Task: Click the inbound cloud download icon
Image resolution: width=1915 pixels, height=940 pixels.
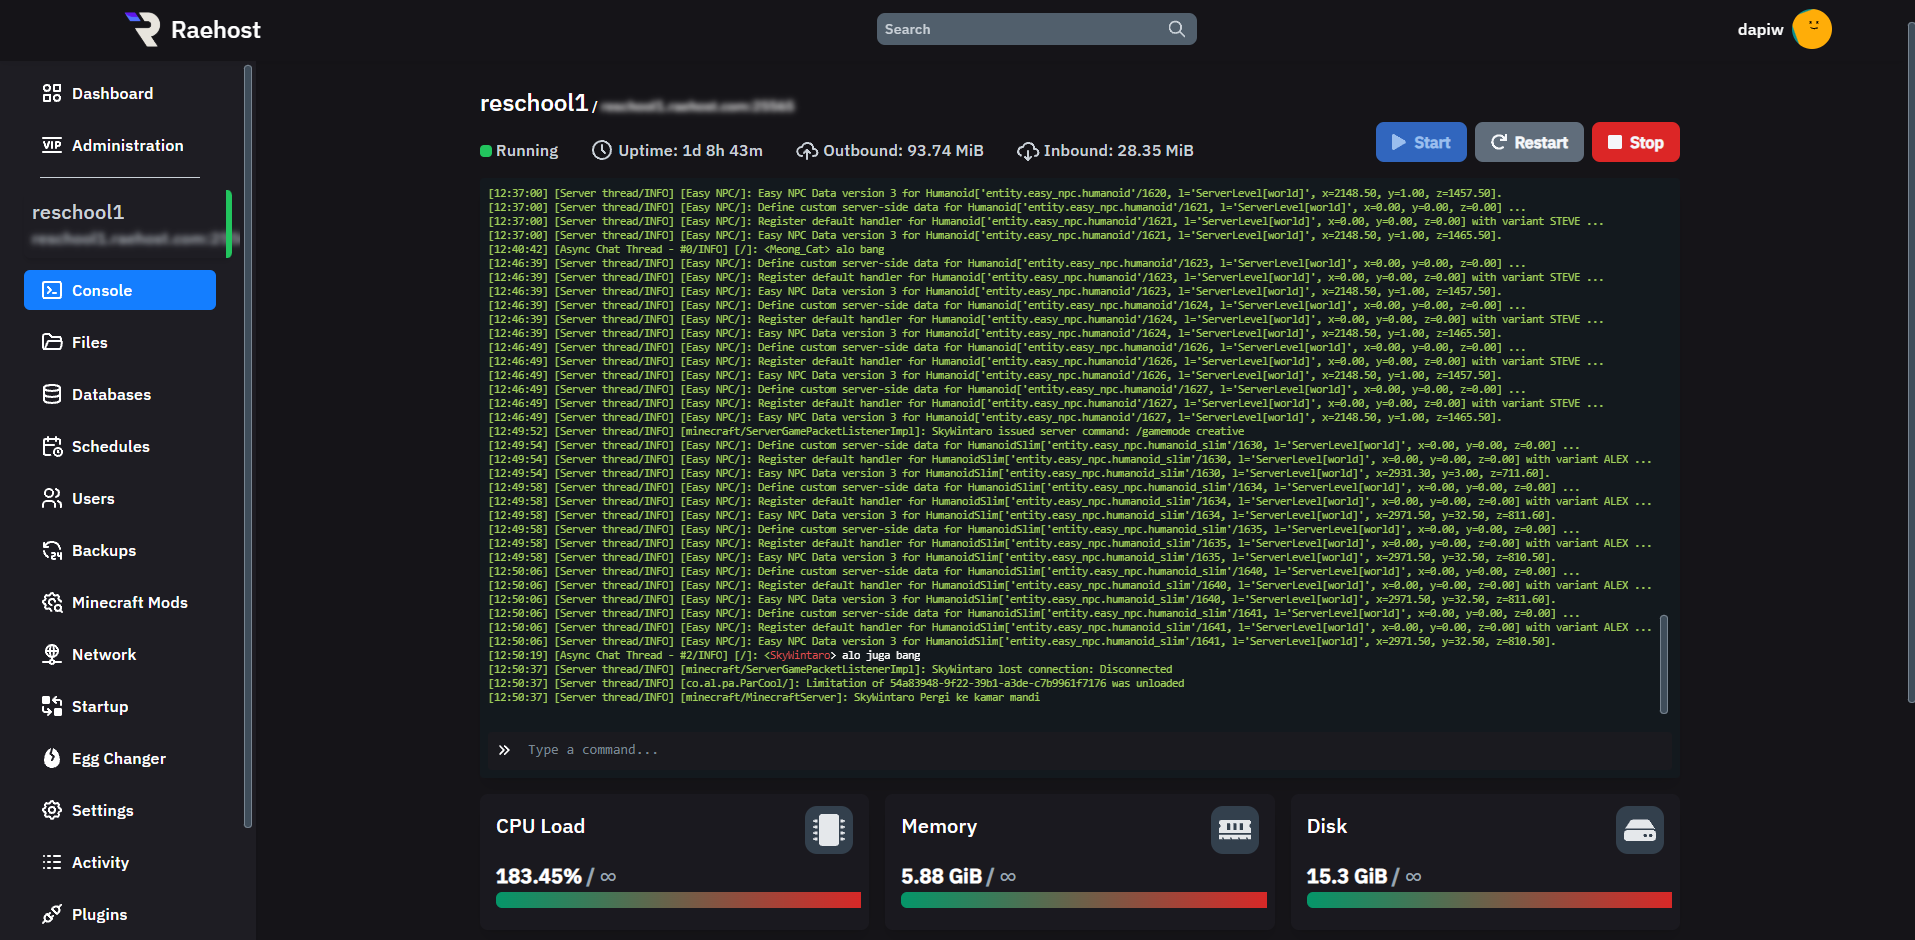Action: [x=1027, y=151]
